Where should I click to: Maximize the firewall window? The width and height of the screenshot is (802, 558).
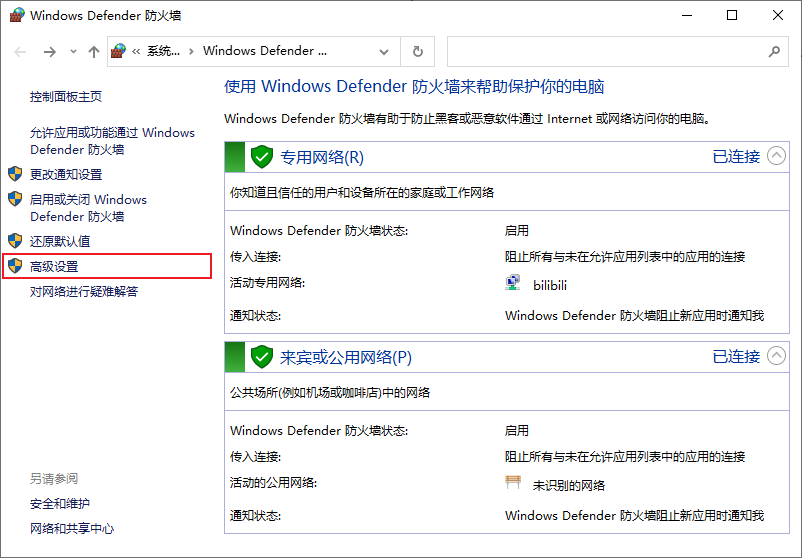coord(732,15)
